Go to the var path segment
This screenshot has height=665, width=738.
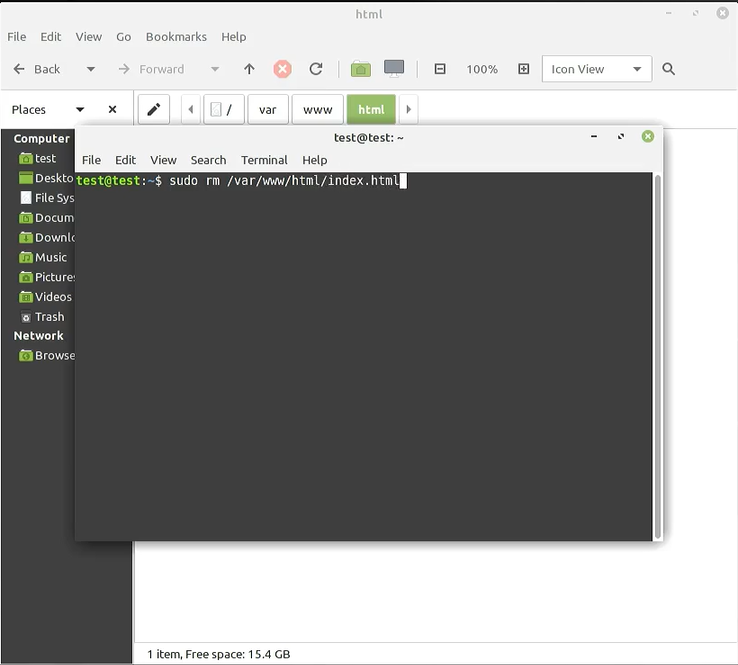coord(267,110)
